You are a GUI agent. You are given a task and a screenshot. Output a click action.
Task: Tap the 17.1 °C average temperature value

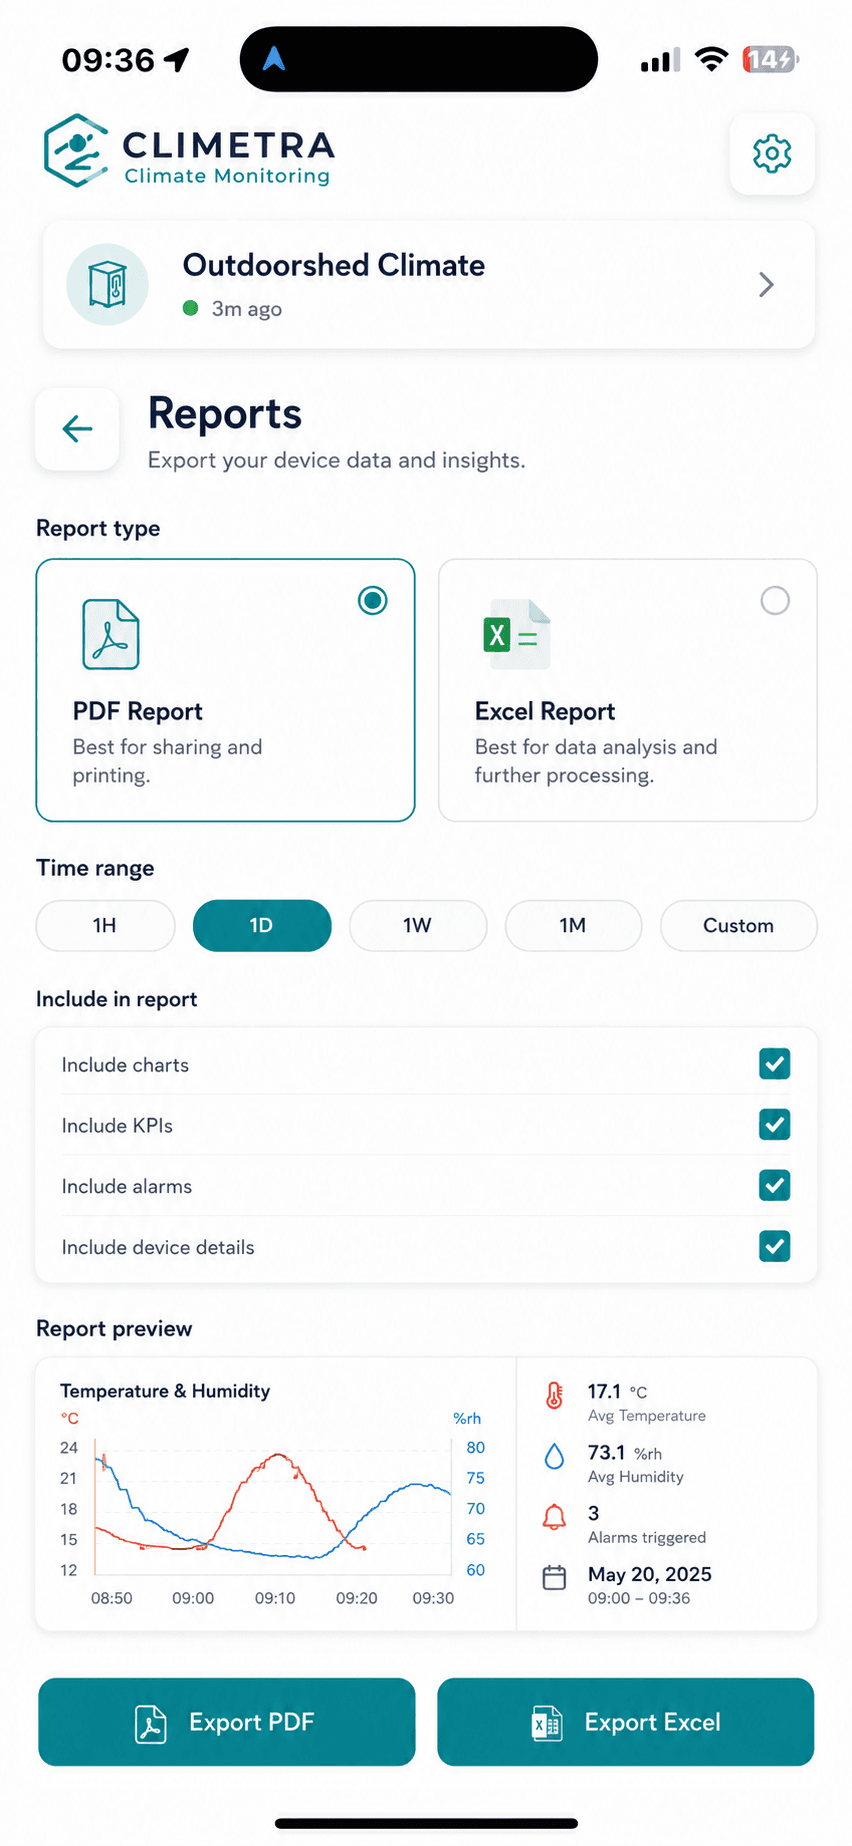[x=617, y=1391]
